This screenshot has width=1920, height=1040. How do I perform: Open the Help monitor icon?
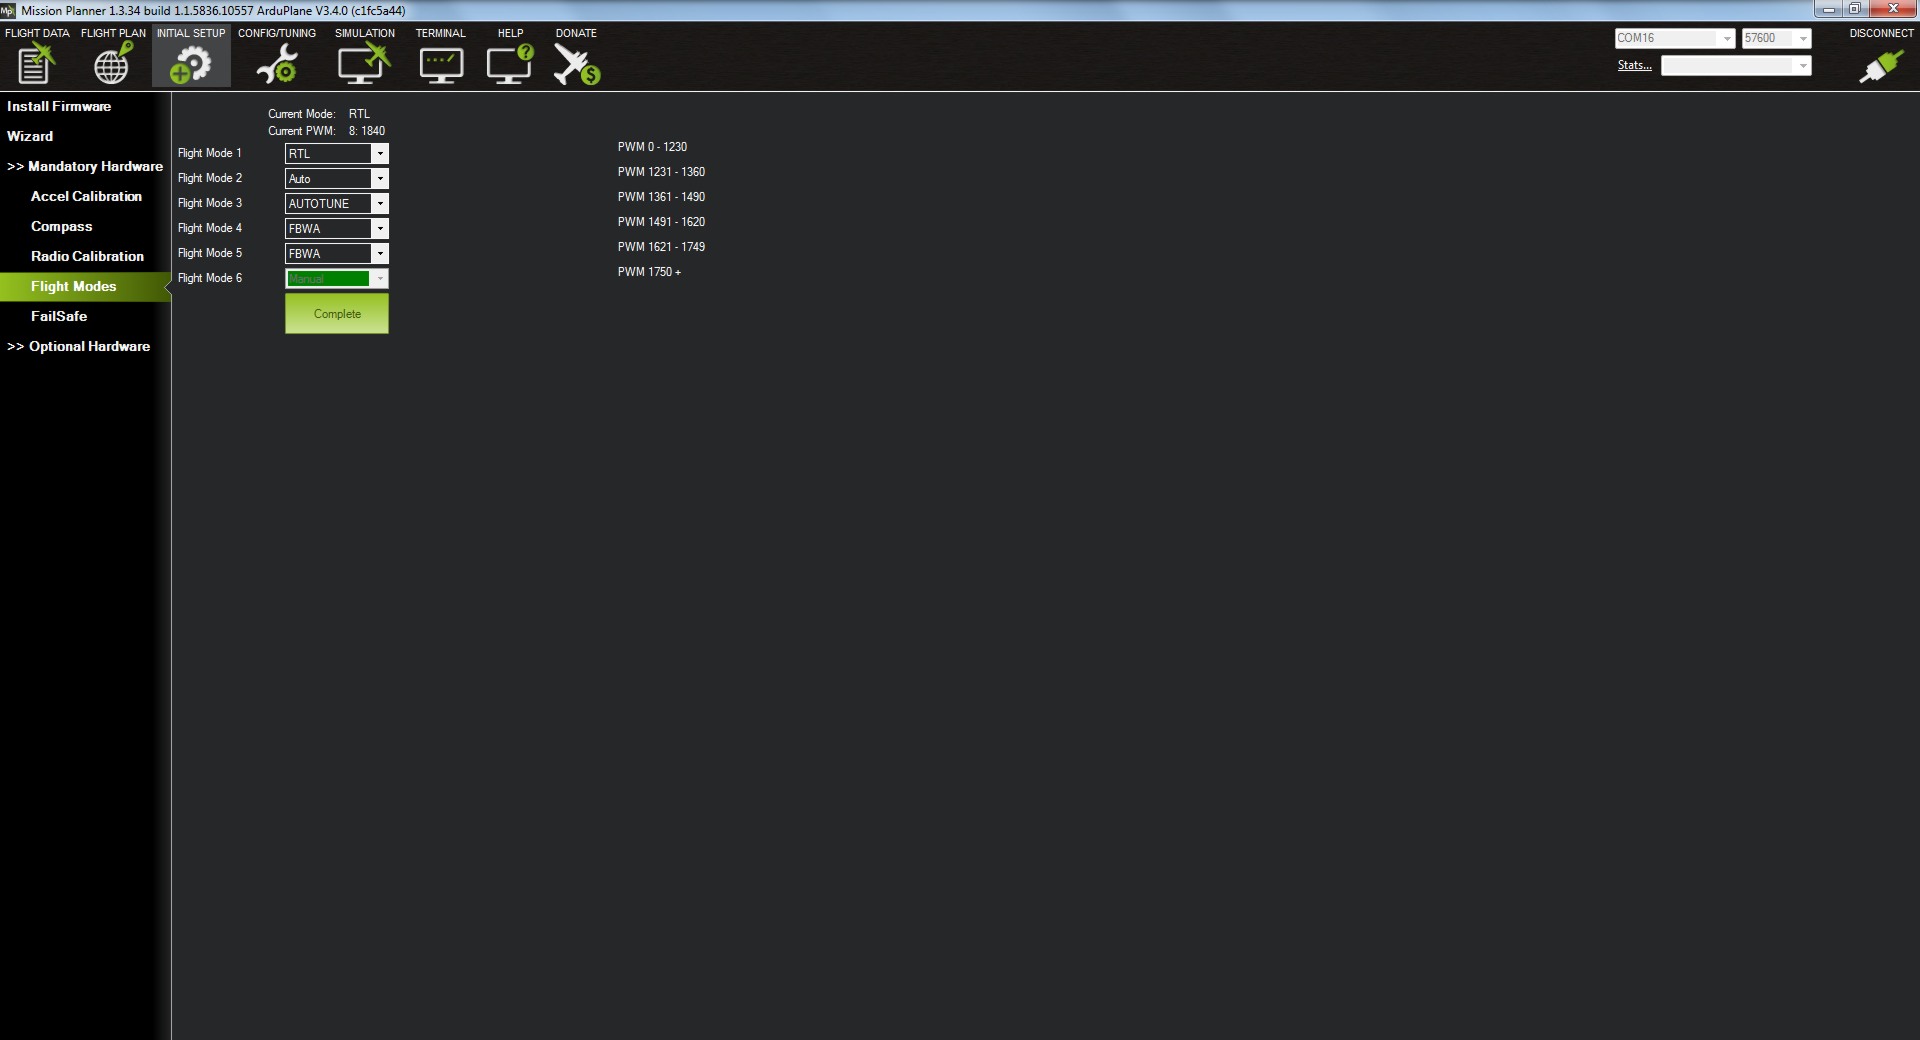pos(509,65)
